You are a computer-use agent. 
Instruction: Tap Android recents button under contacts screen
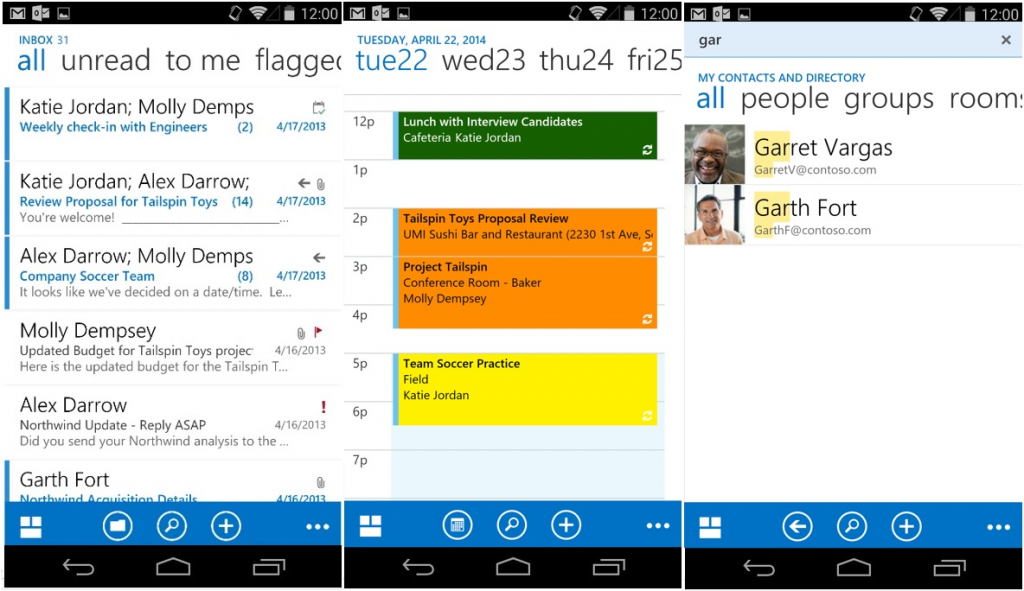pos(950,567)
